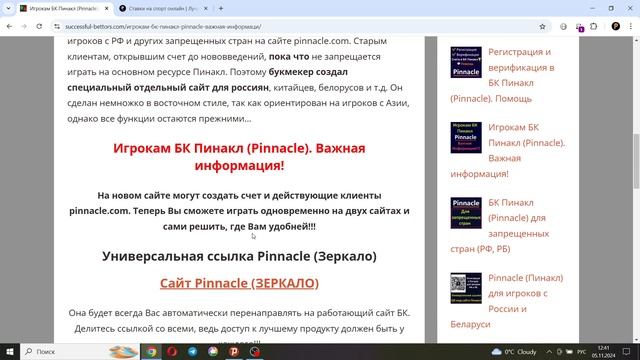The height and width of the screenshot is (360, 640).
Task: Open the extension with purple badge
Action: pos(579,27)
